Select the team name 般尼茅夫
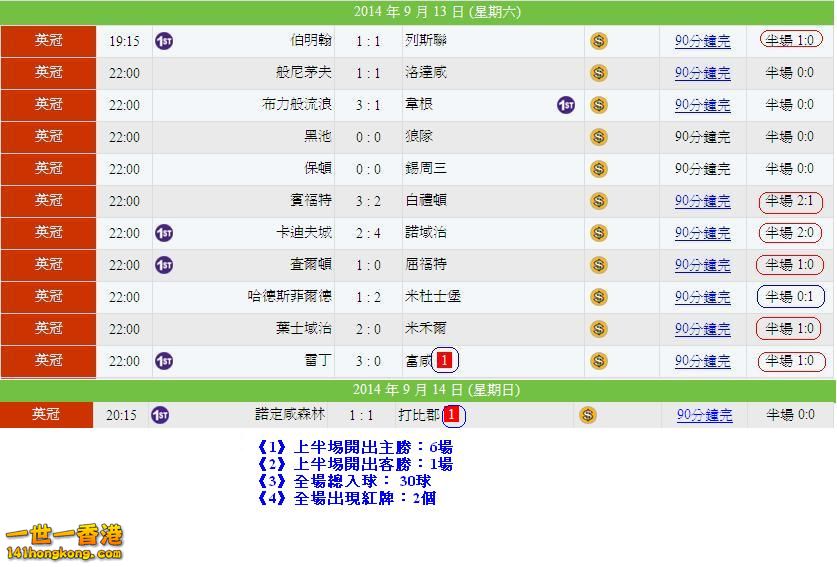The image size is (837, 567). click(304, 73)
